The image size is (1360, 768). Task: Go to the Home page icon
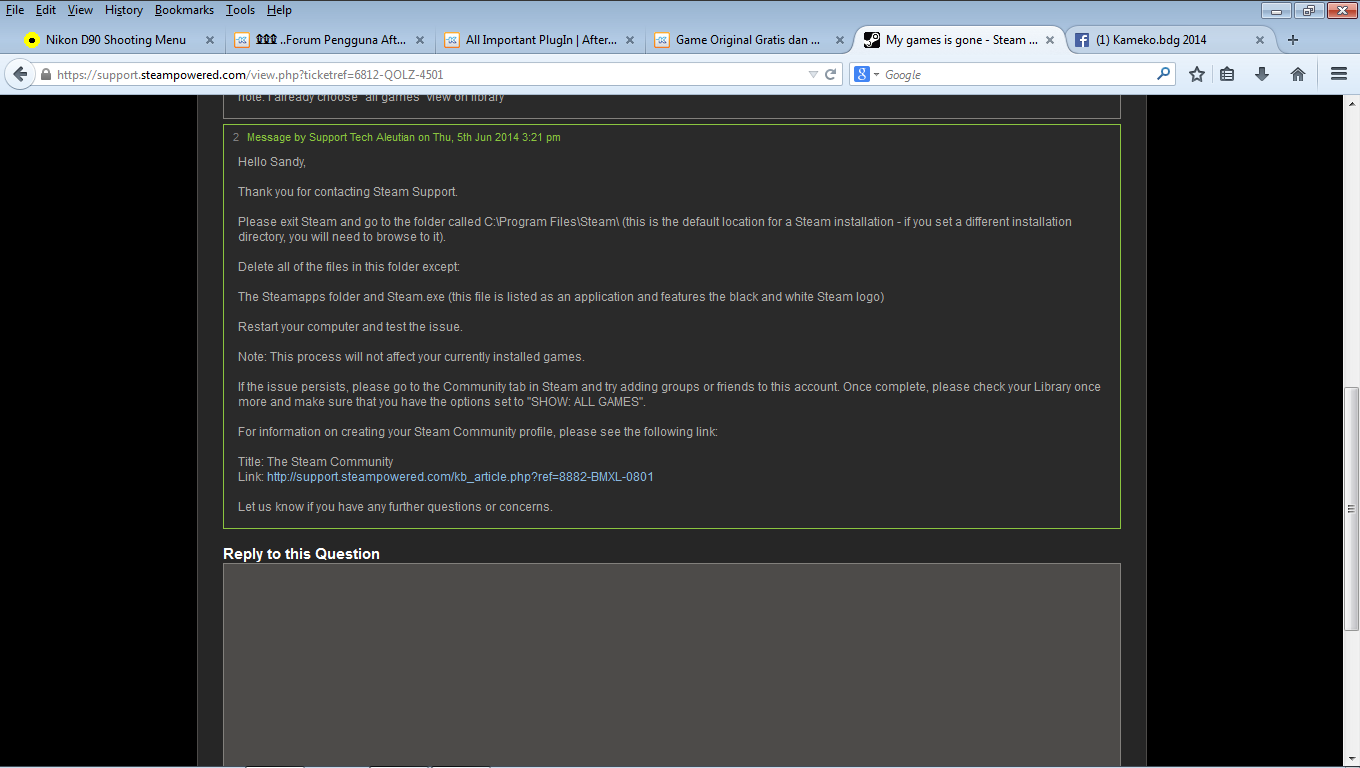point(1298,74)
